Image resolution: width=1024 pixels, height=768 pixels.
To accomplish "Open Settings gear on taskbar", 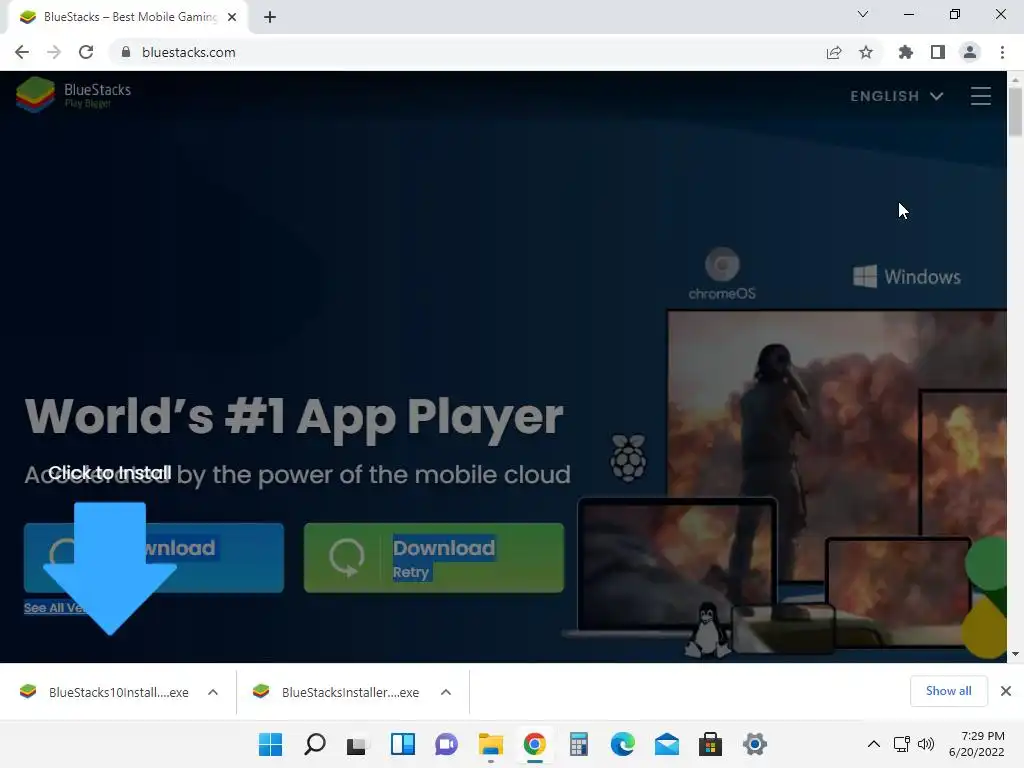I will click(x=754, y=744).
